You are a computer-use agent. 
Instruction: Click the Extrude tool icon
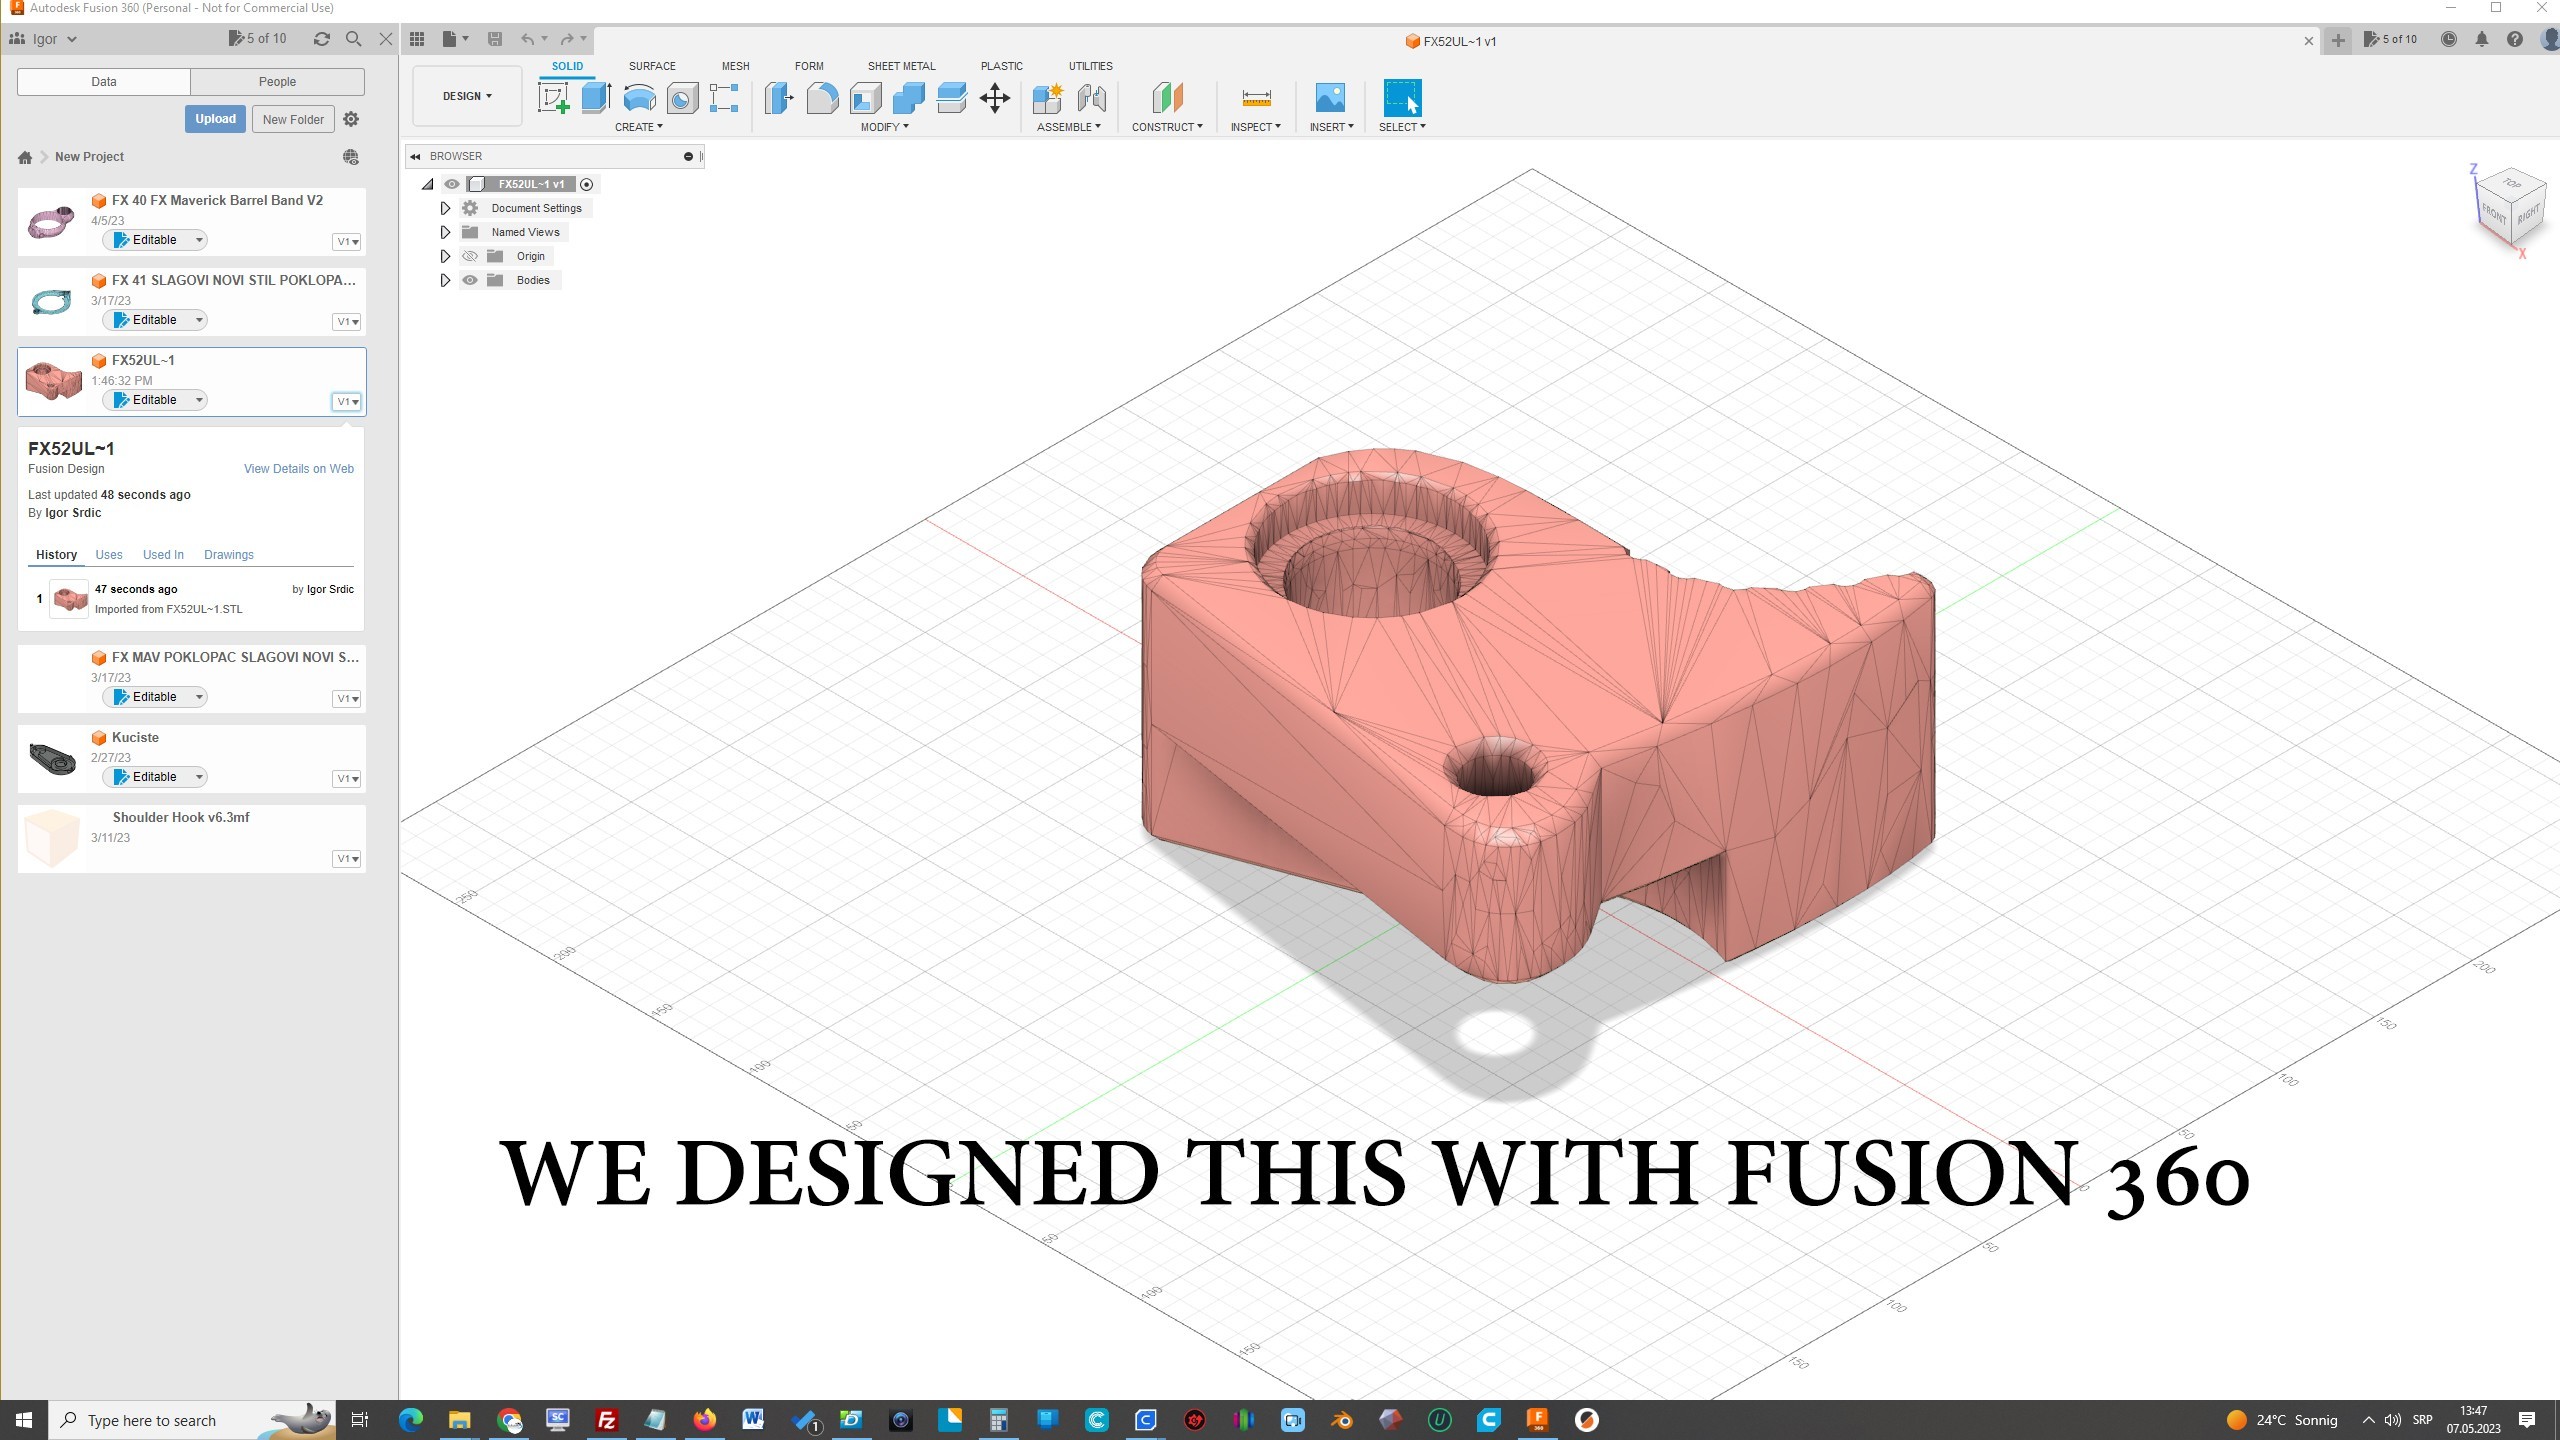[x=596, y=98]
